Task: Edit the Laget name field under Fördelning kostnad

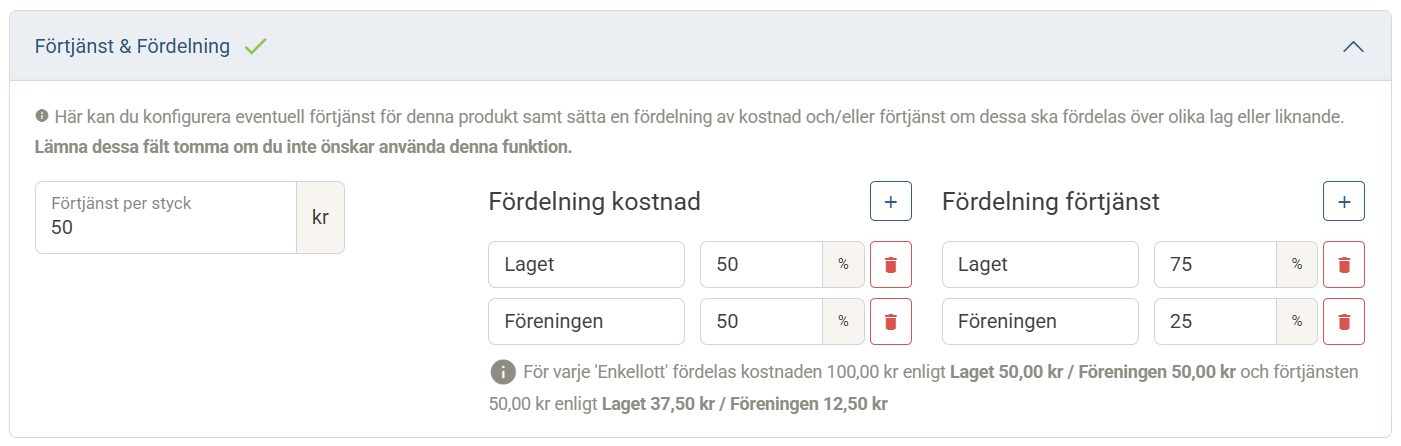Action: (586, 265)
